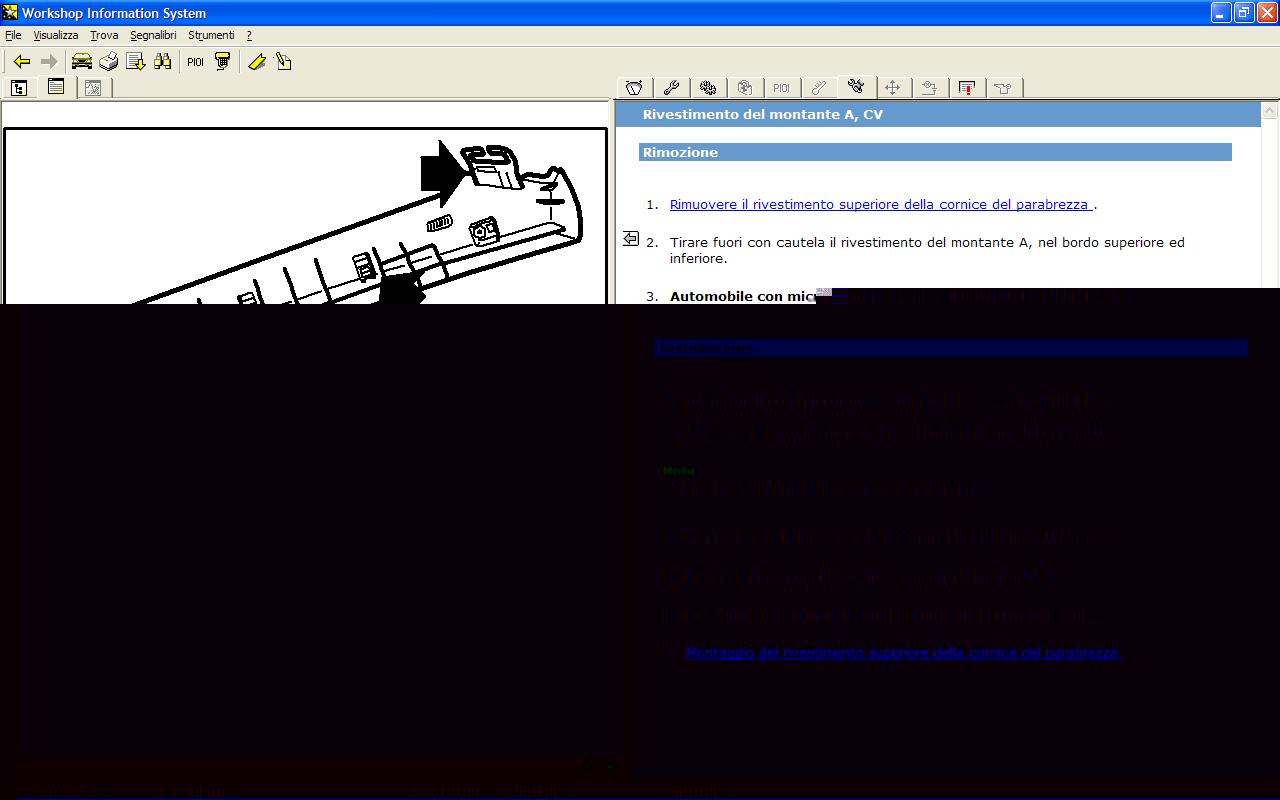Select the wrench tab in the right panel
This screenshot has width=1280, height=800.
pyautogui.click(x=671, y=88)
